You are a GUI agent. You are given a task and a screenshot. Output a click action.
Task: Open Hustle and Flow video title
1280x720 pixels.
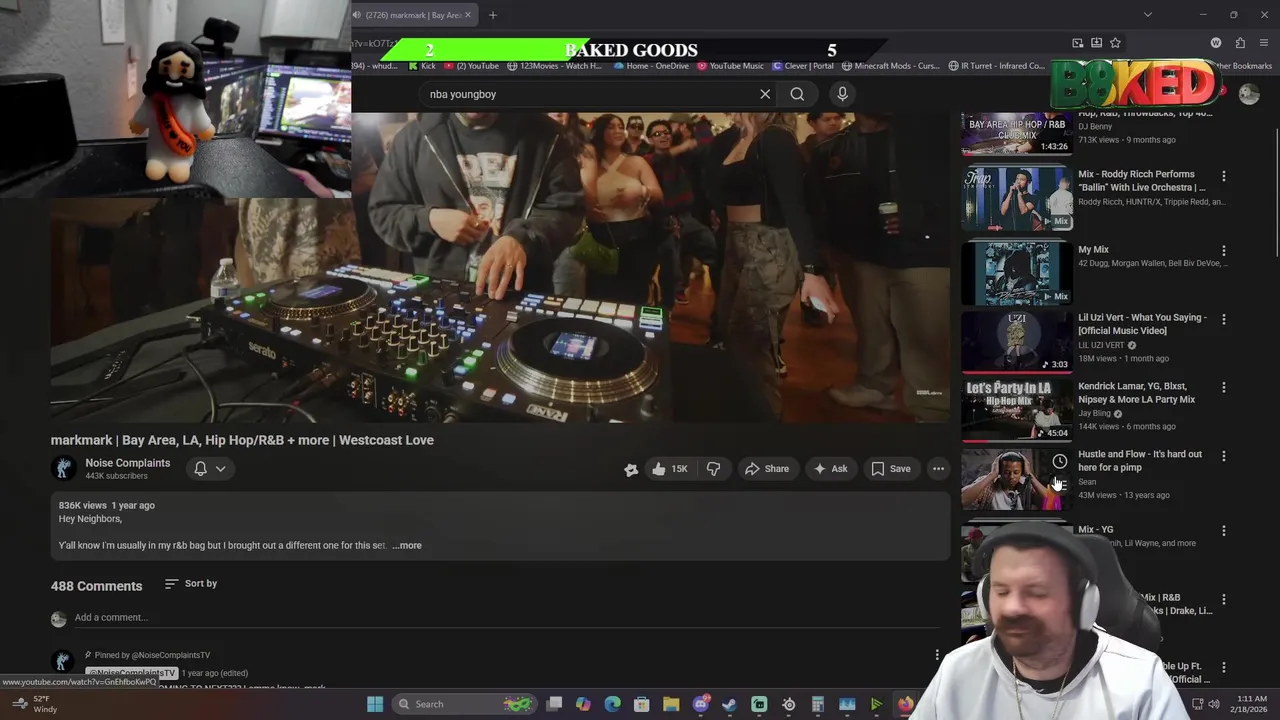pyautogui.click(x=1140, y=460)
